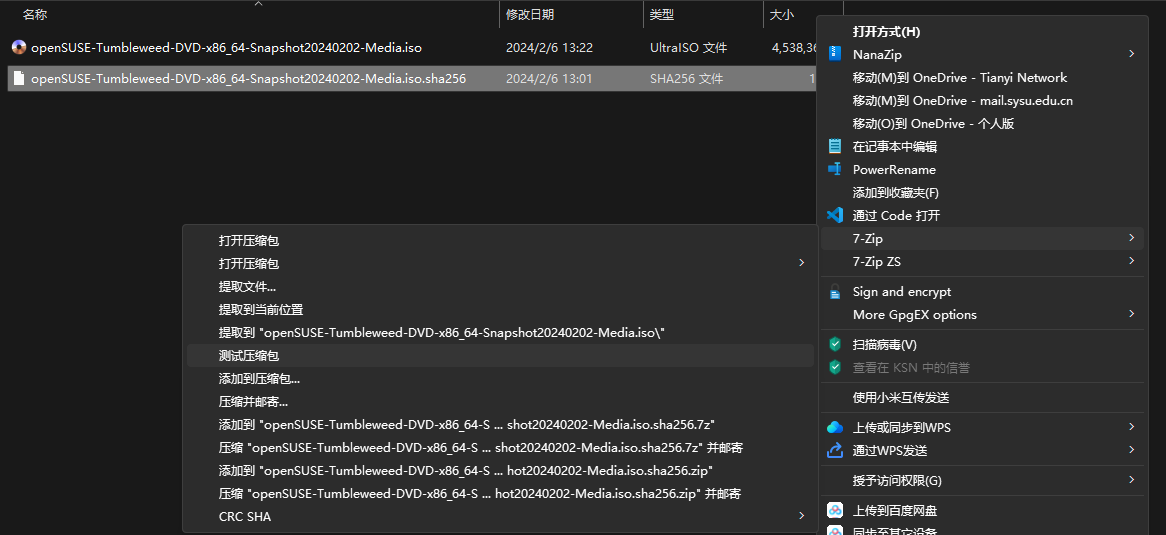Sort files by the 修改日期 column header
This screenshot has height=535, width=1166.
pyautogui.click(x=530, y=14)
